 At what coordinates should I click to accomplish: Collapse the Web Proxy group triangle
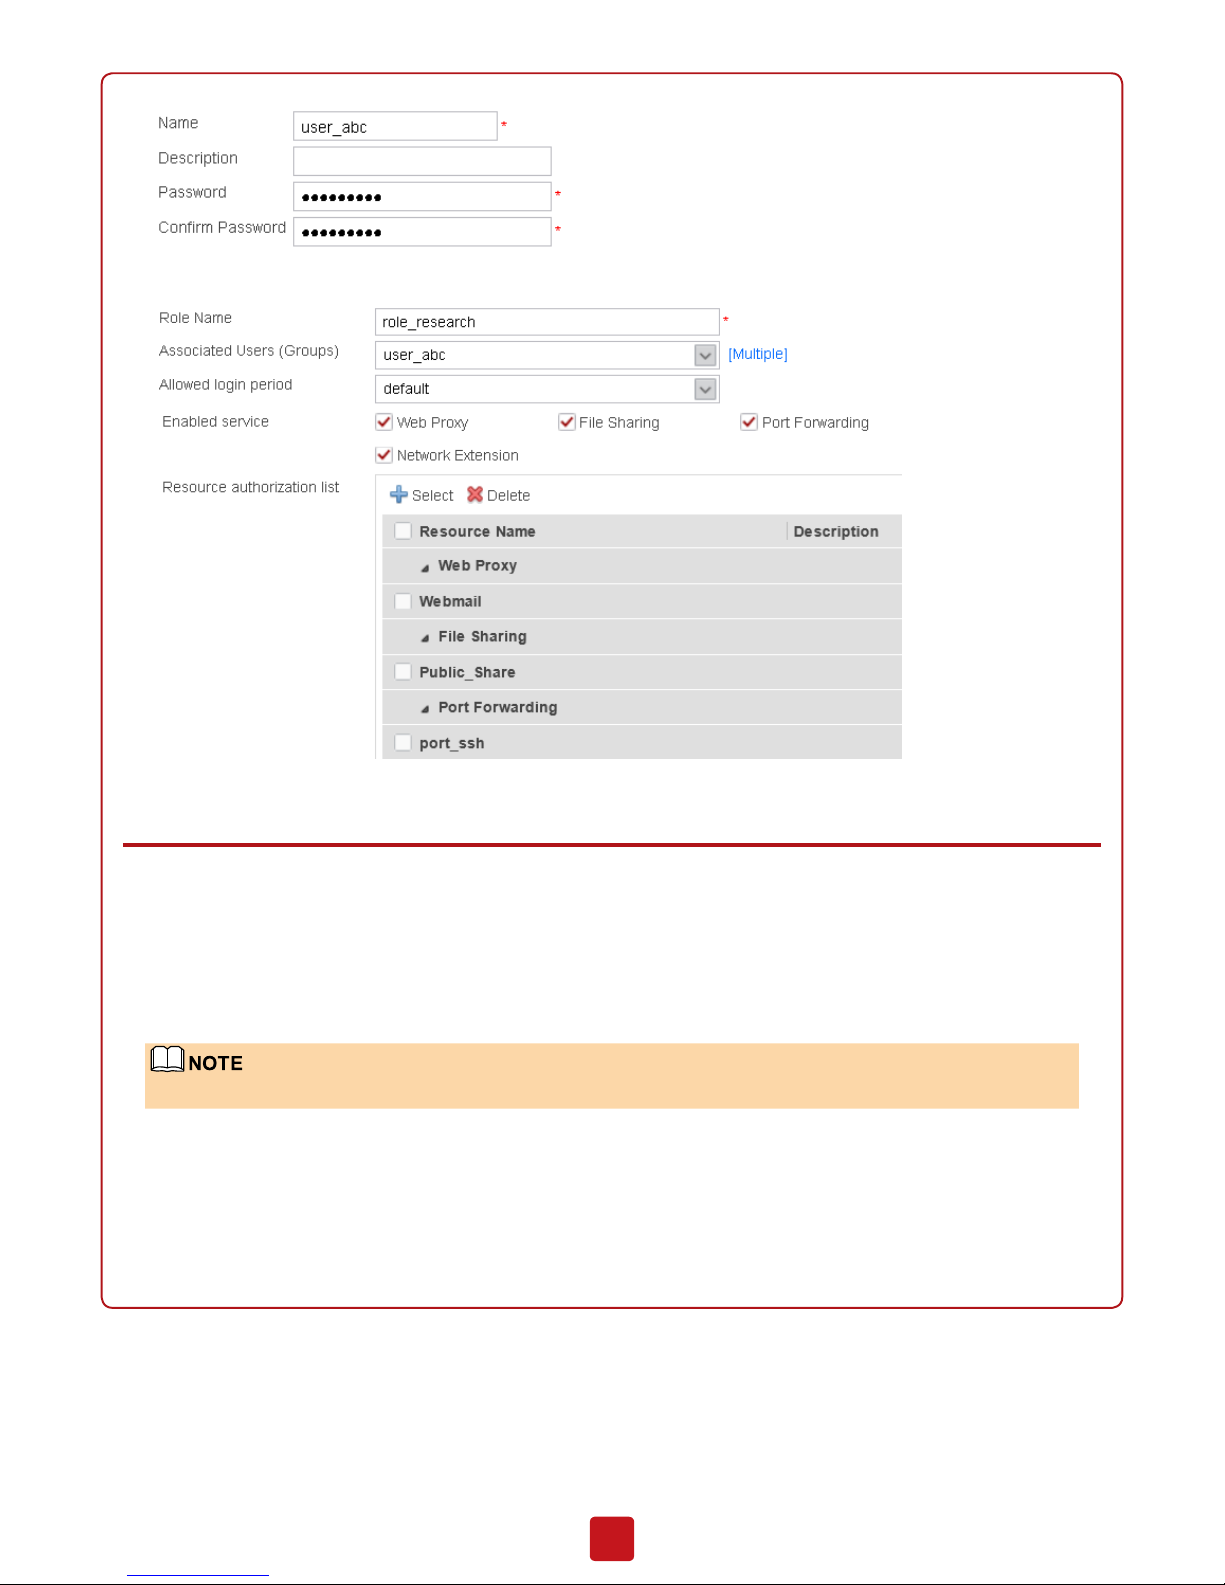pyautogui.click(x=425, y=567)
